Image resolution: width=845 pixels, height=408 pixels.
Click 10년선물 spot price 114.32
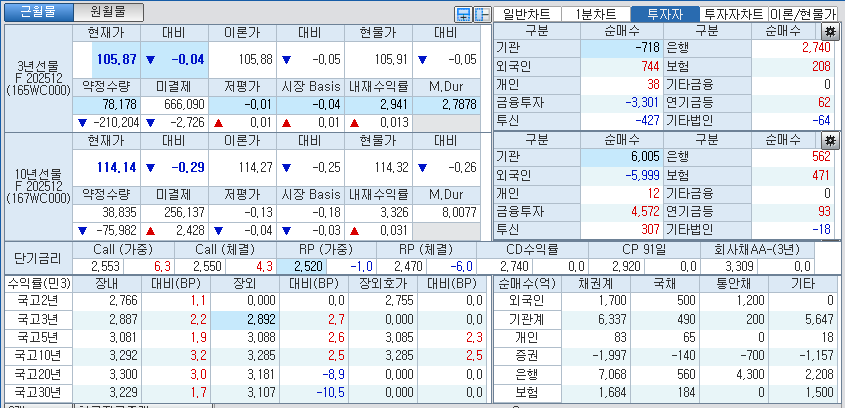point(391,167)
